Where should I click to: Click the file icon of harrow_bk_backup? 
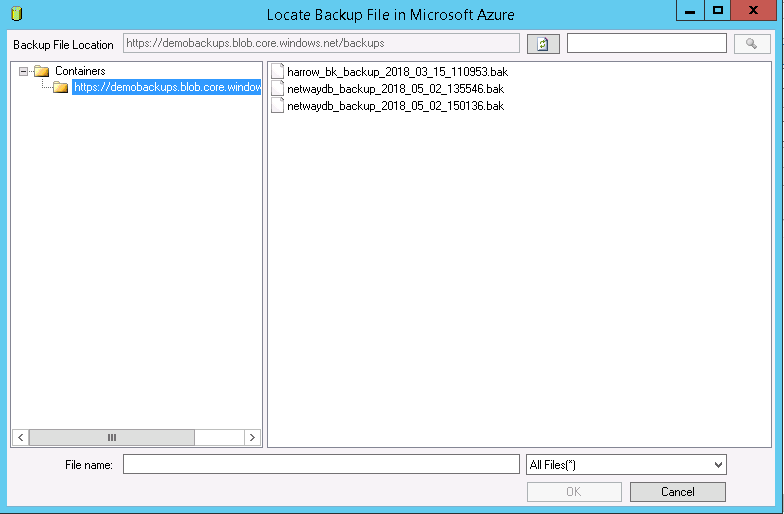tap(278, 72)
